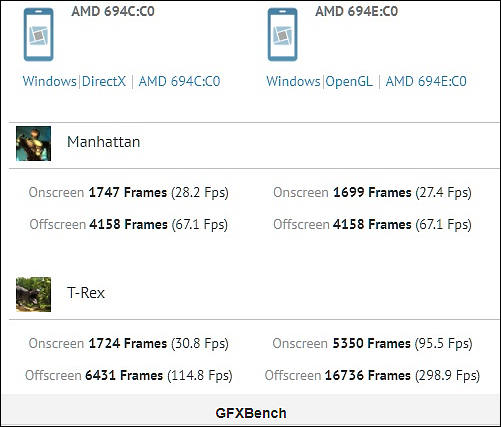Screen dimensions: 501x427
Task: Click the bold AMD 694E:C0 heading
Action: (x=357, y=11)
